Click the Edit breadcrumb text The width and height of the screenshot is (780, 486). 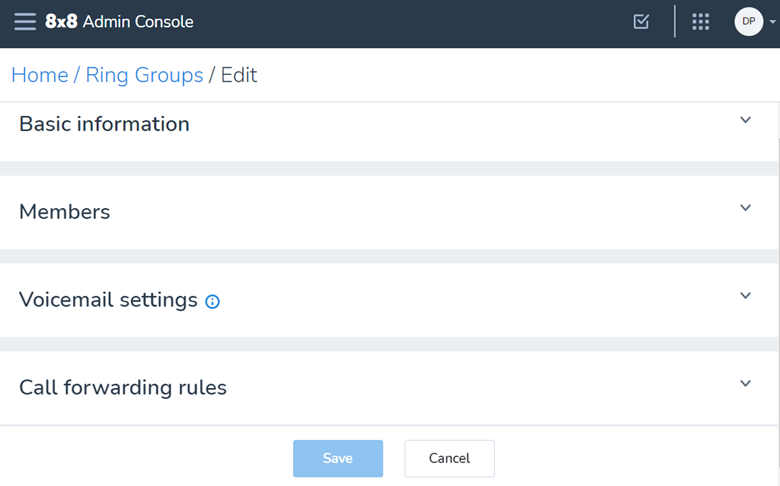pos(239,75)
